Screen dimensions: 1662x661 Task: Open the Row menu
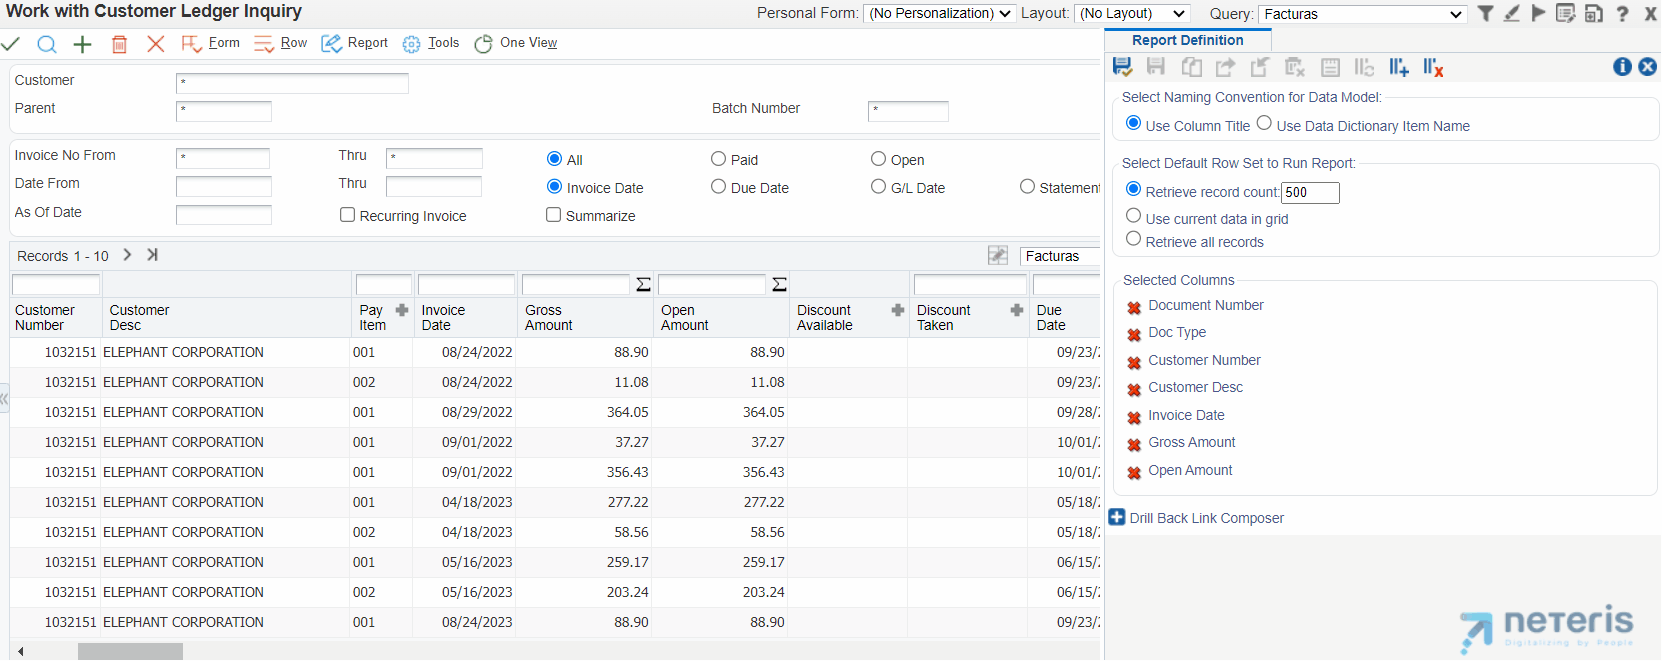pos(281,43)
